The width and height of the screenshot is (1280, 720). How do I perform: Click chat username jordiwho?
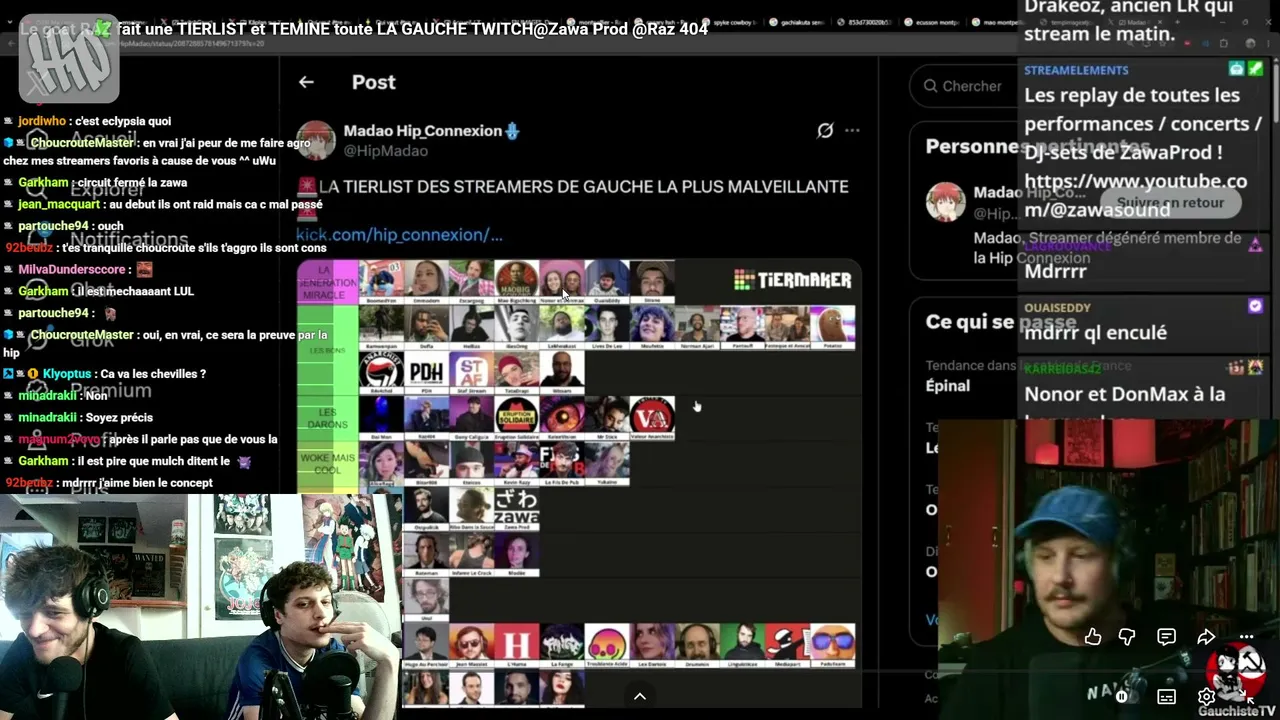coord(43,121)
